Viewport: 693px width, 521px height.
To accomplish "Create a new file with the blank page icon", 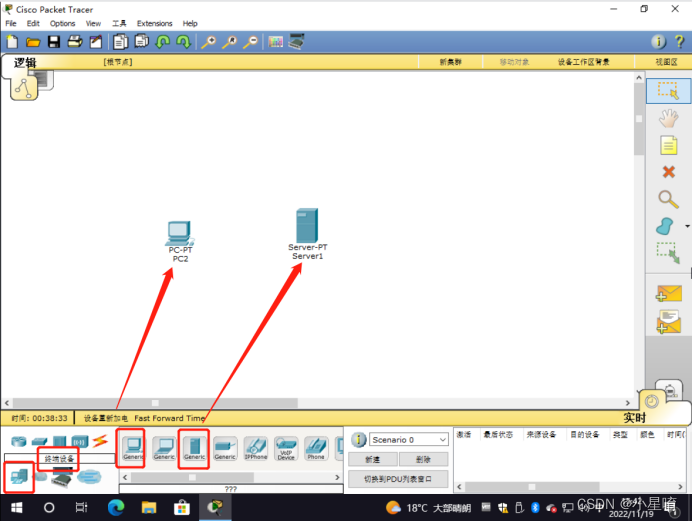I will pos(13,42).
